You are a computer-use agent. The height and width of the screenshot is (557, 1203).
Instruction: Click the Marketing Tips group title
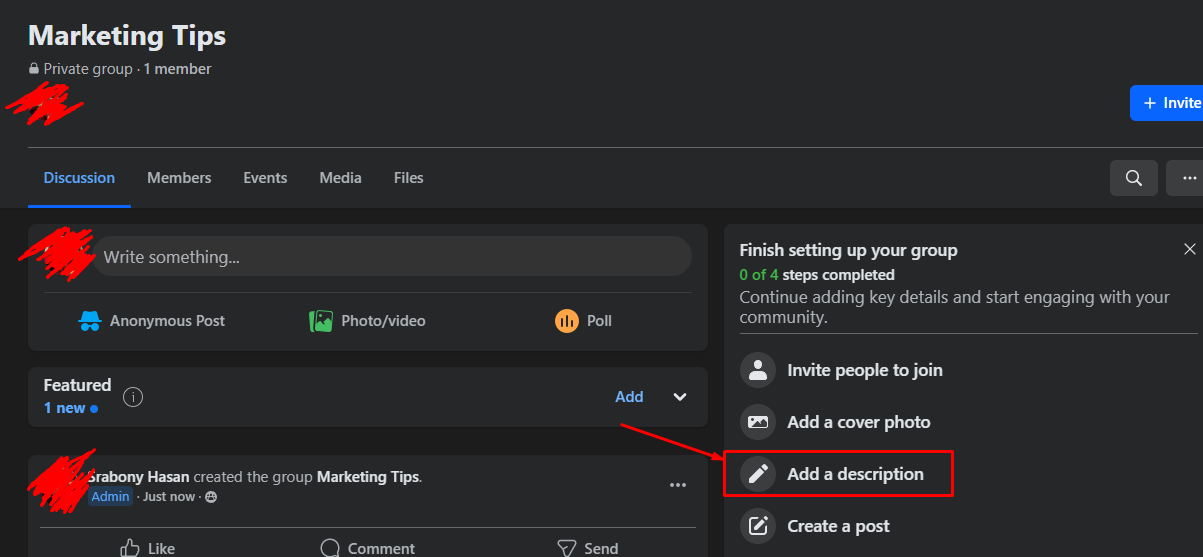click(x=127, y=36)
